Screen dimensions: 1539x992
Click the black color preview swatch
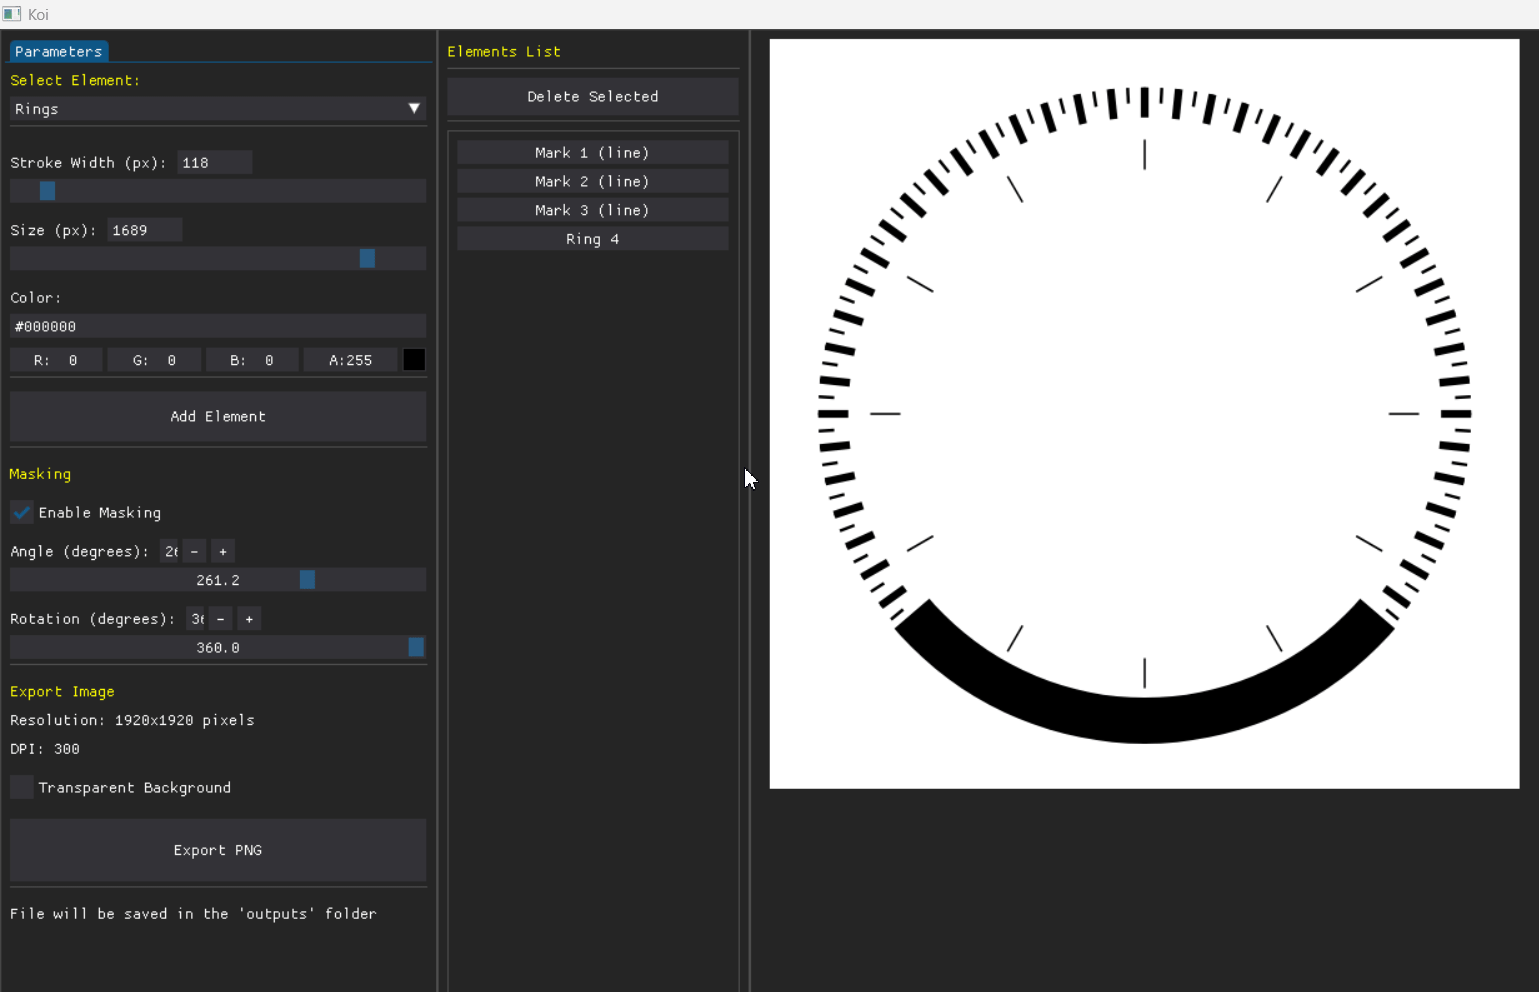tap(414, 360)
